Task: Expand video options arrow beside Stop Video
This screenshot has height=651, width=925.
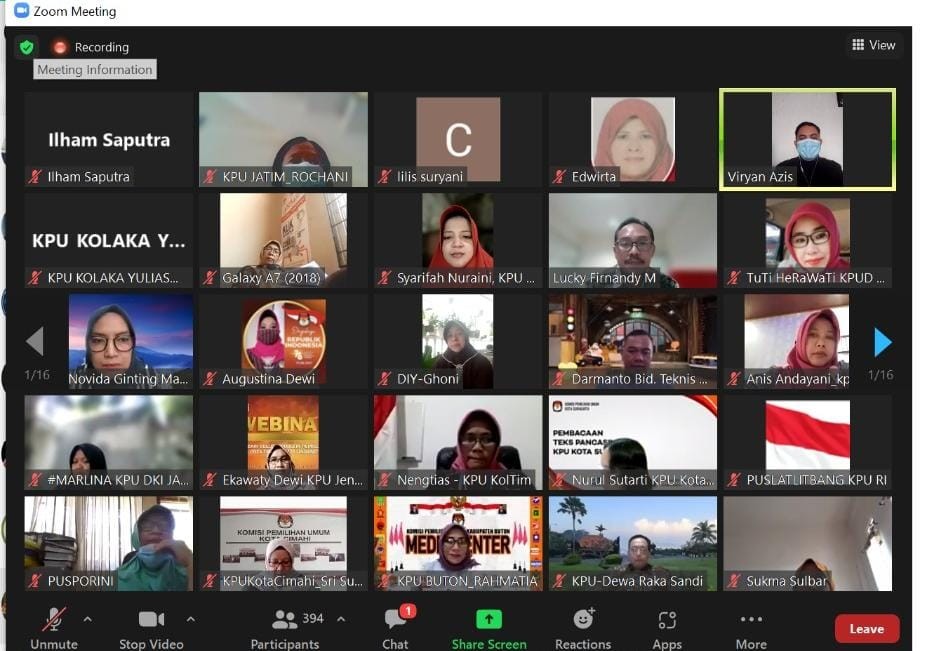Action: click(x=191, y=619)
